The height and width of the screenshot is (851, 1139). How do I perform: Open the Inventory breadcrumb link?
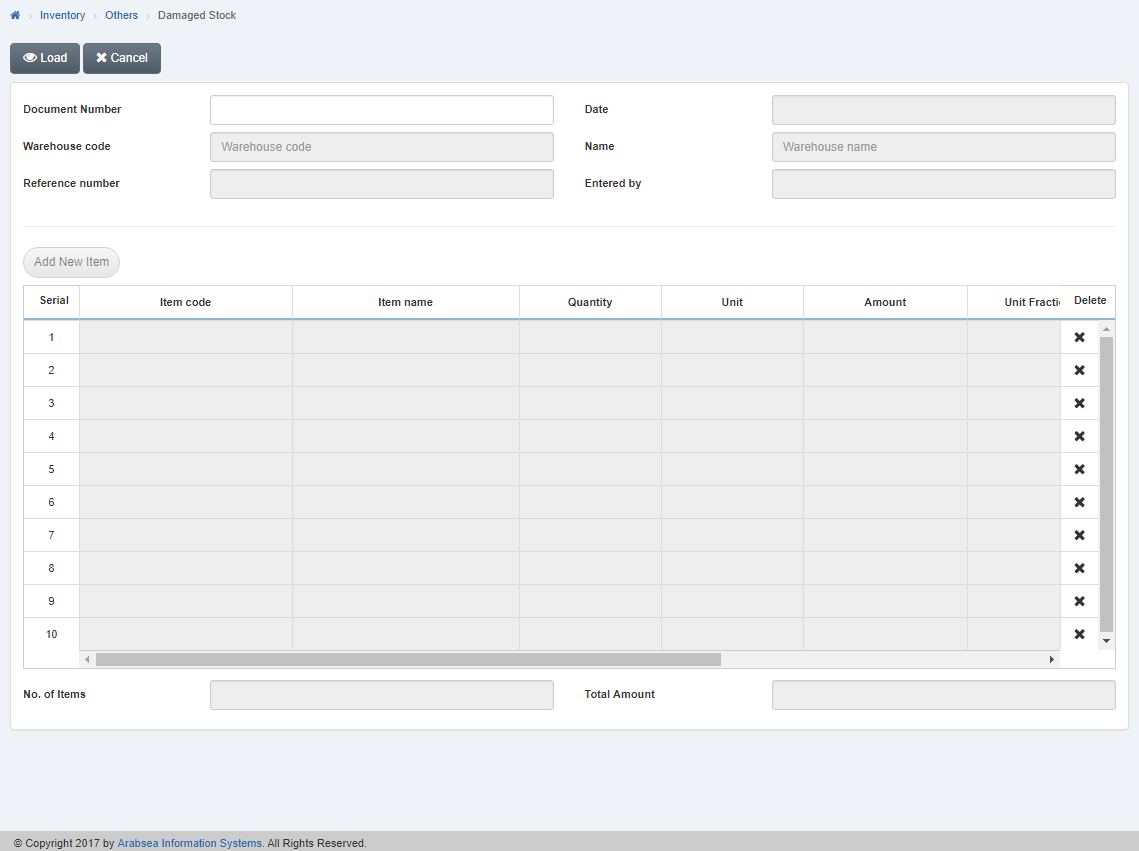pyautogui.click(x=62, y=15)
